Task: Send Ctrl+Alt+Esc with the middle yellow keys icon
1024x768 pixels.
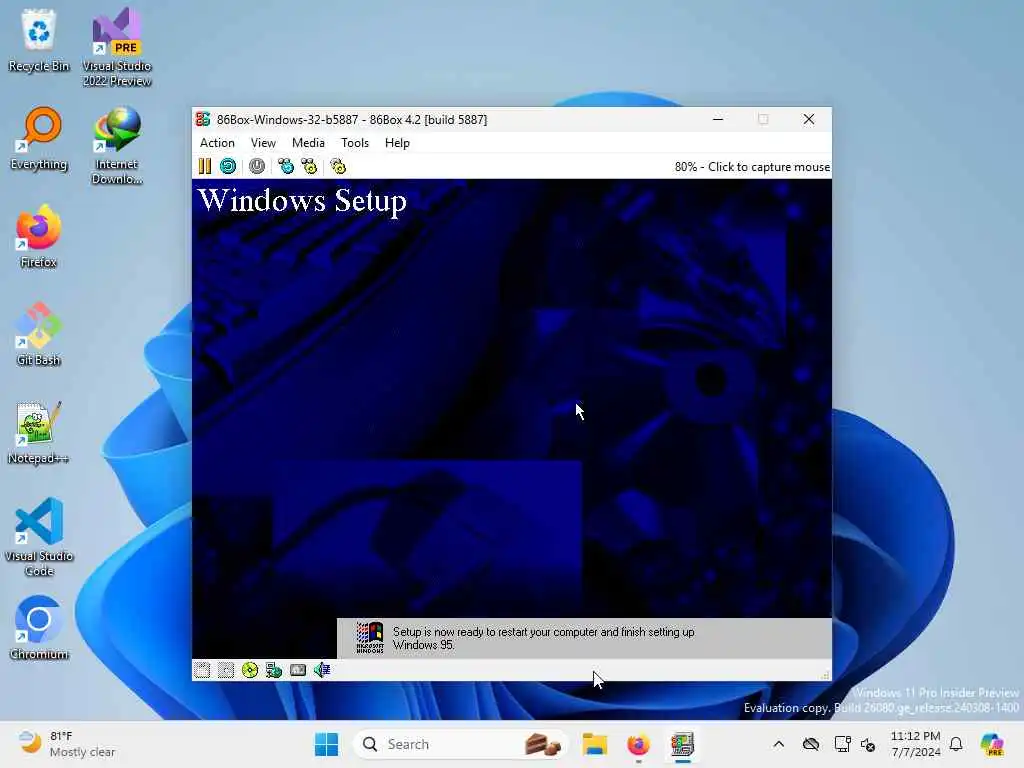Action: coord(309,167)
